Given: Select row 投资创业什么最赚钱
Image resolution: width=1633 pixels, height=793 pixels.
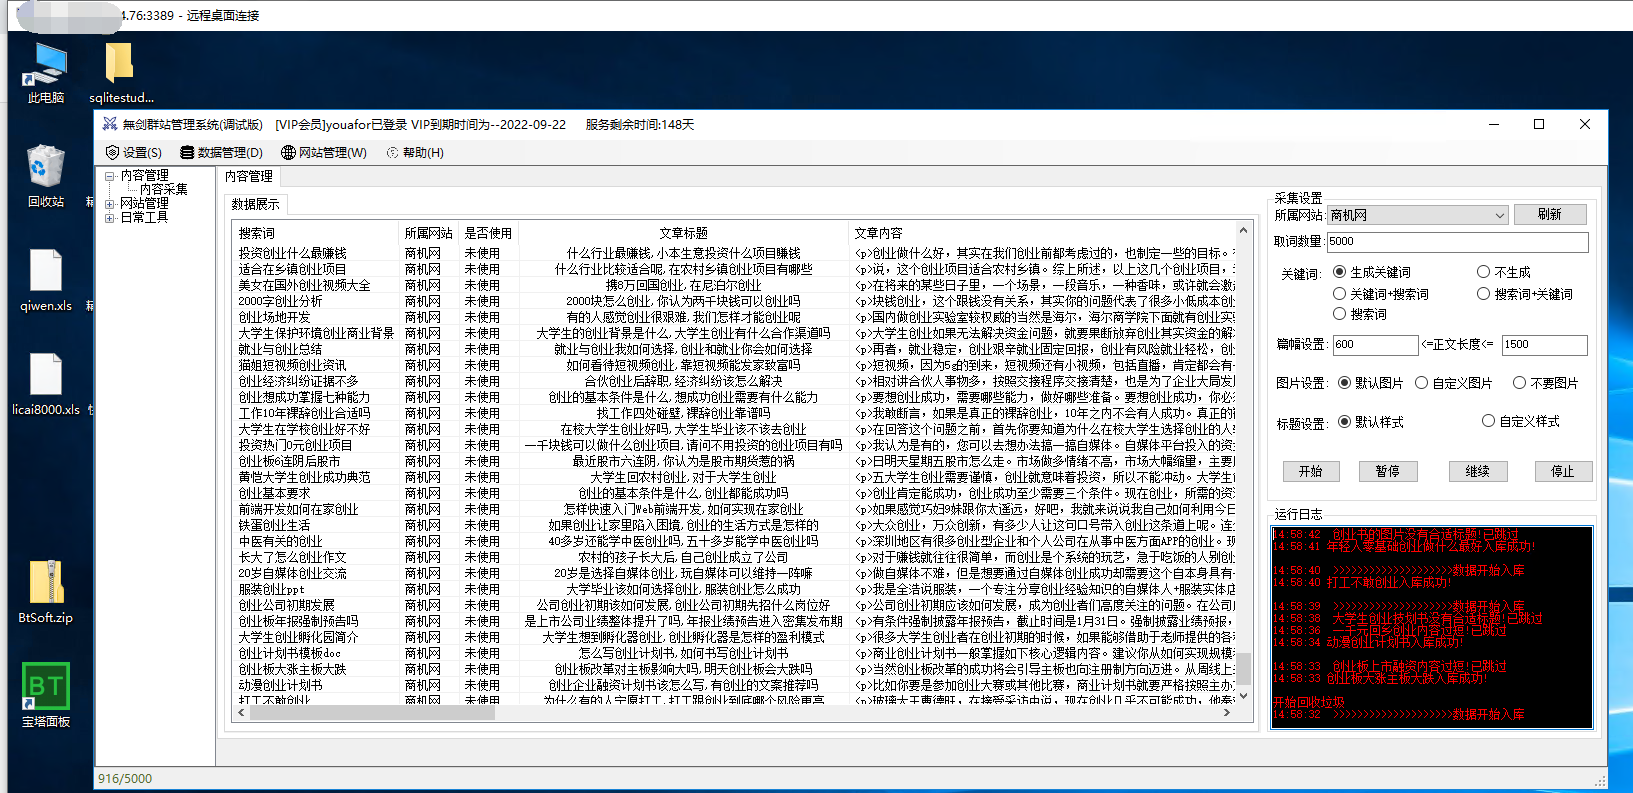Looking at the screenshot, I should click(x=735, y=253).
